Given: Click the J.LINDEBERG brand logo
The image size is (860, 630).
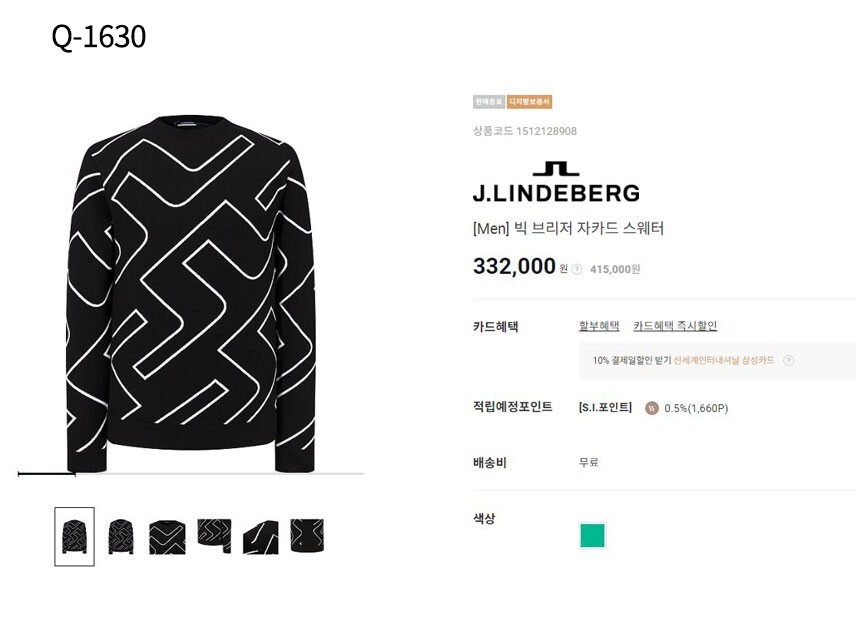Looking at the screenshot, I should 556,182.
